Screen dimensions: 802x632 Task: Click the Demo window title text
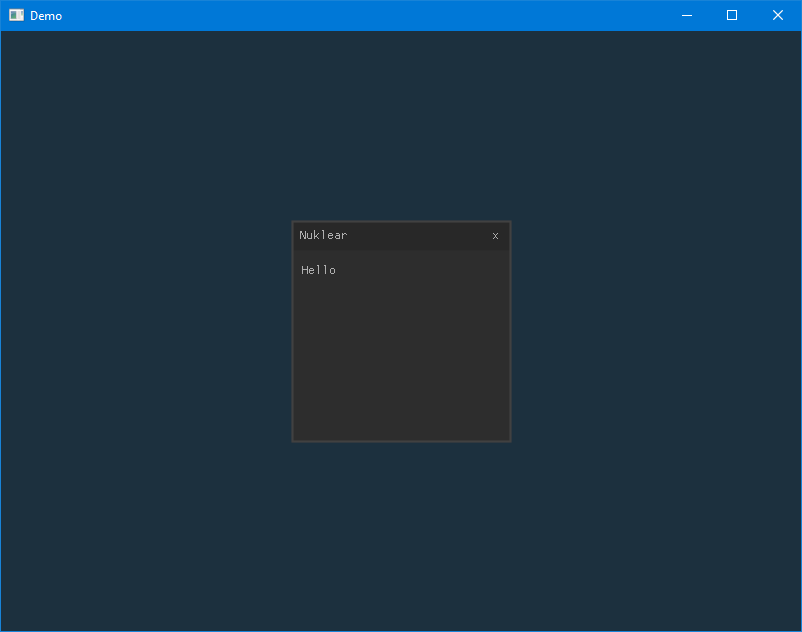pyautogui.click(x=46, y=16)
